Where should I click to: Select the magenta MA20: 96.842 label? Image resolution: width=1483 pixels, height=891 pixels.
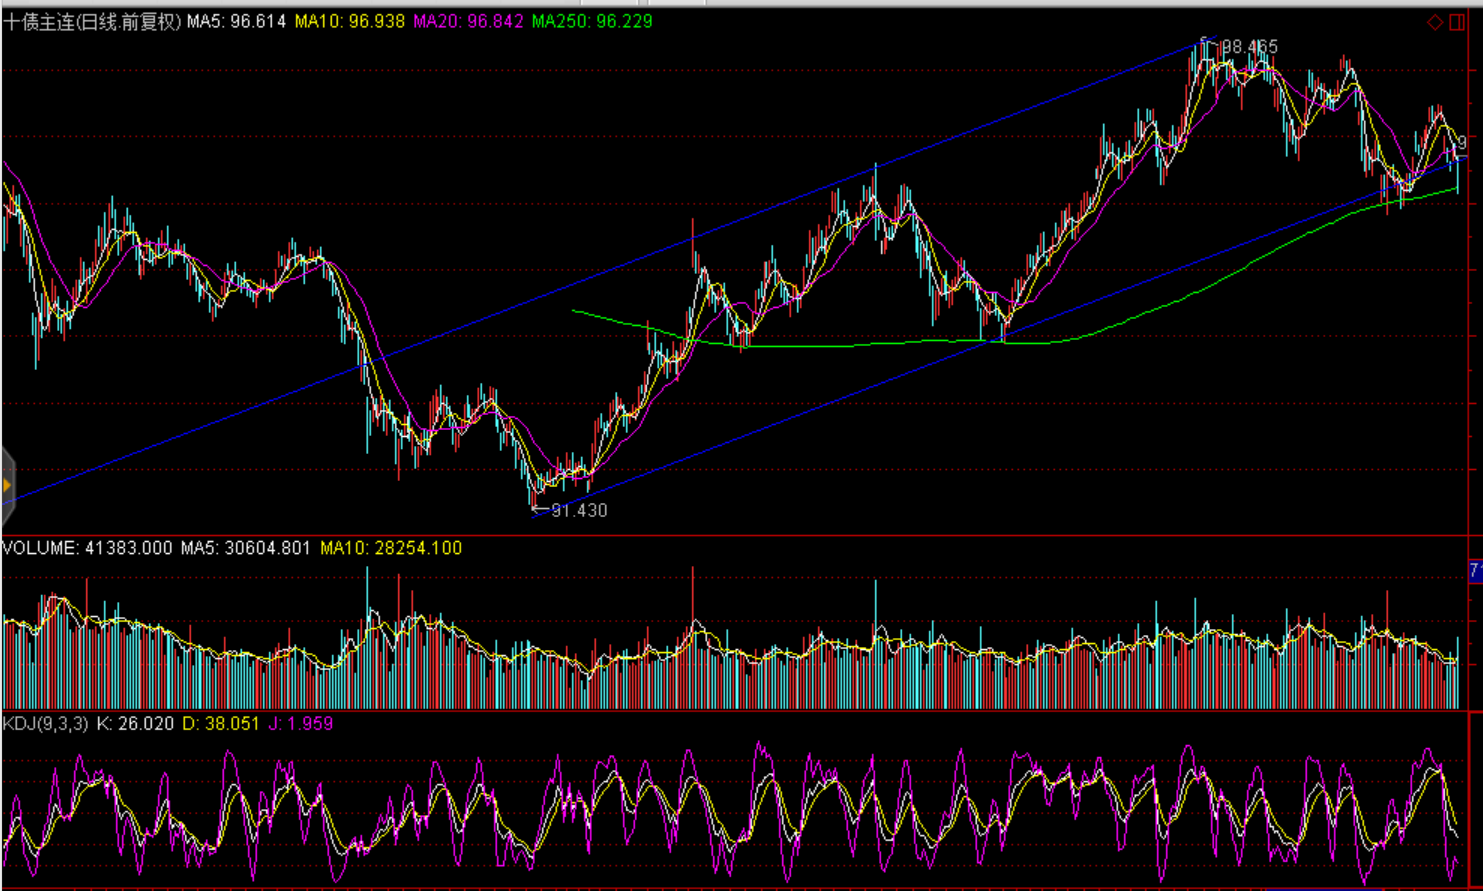tap(468, 22)
